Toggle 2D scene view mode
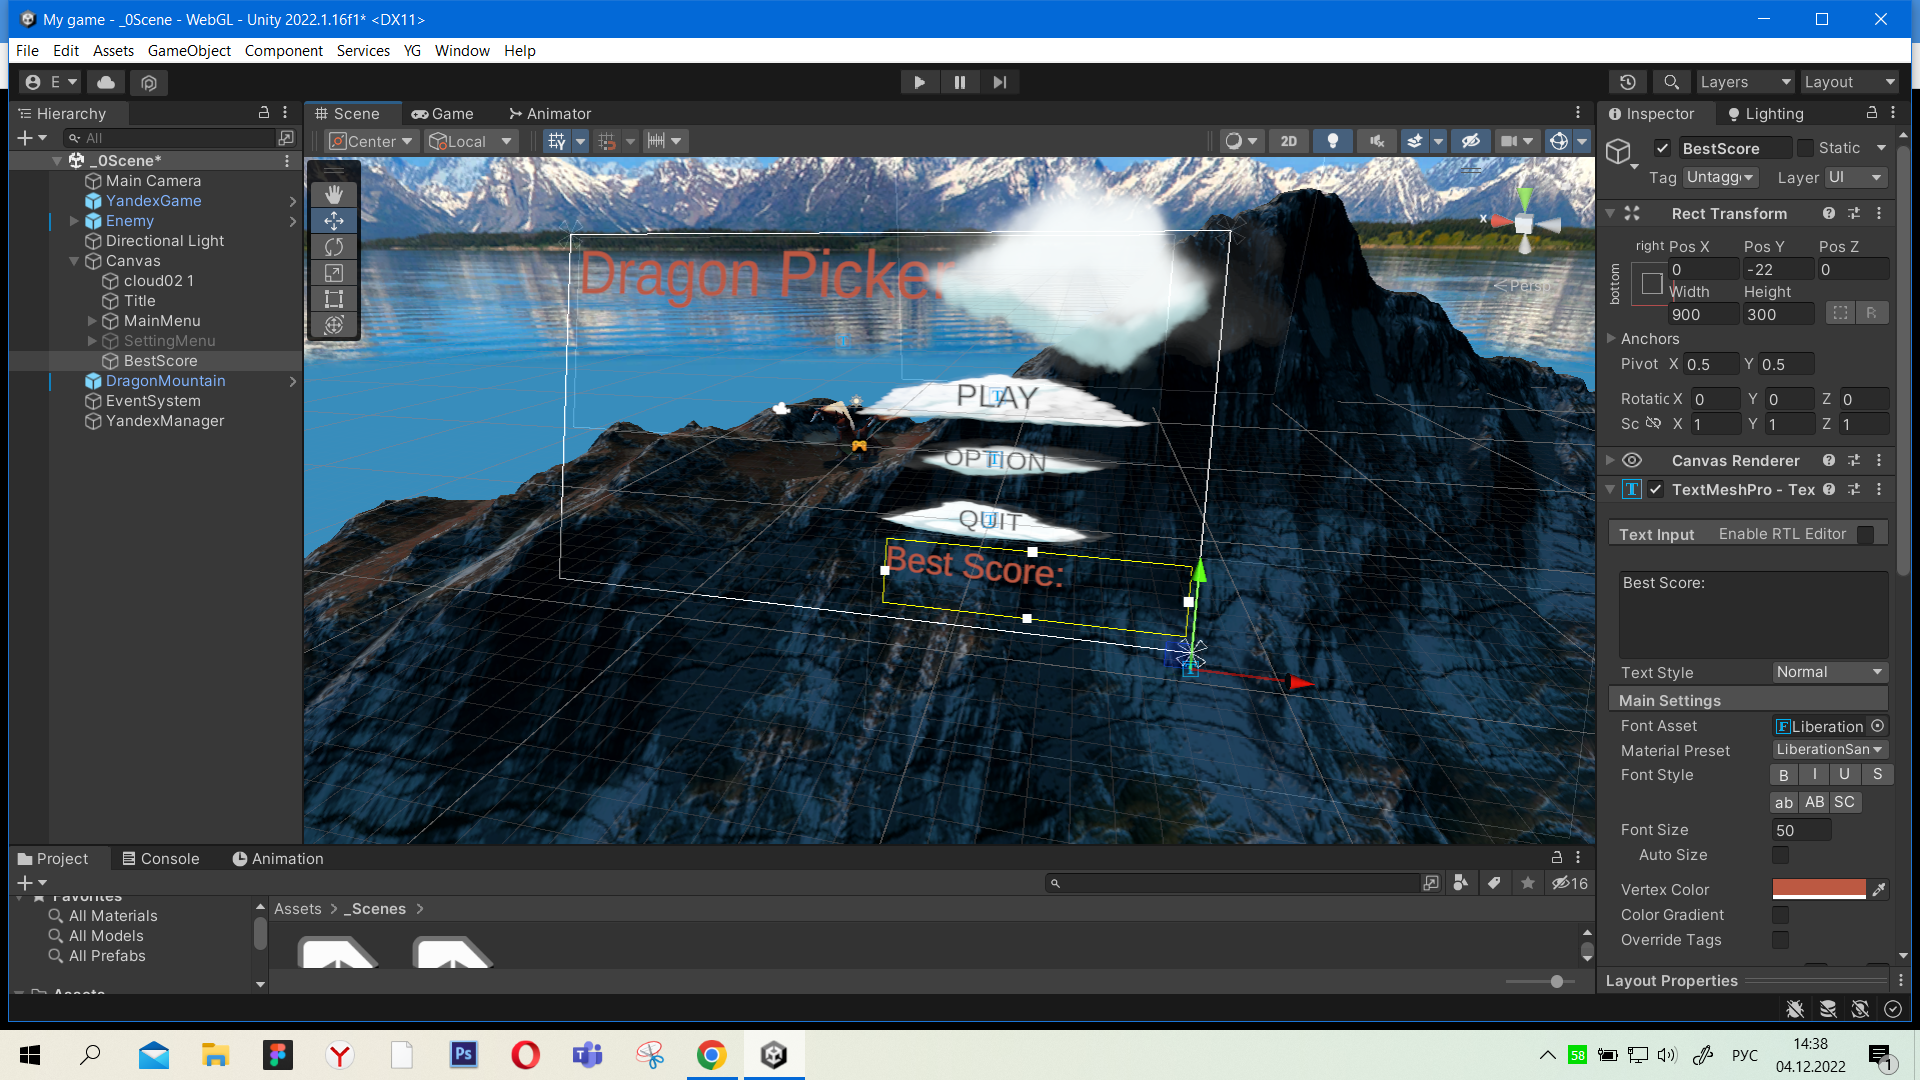Screen dimensions: 1920x1080 point(1289,141)
